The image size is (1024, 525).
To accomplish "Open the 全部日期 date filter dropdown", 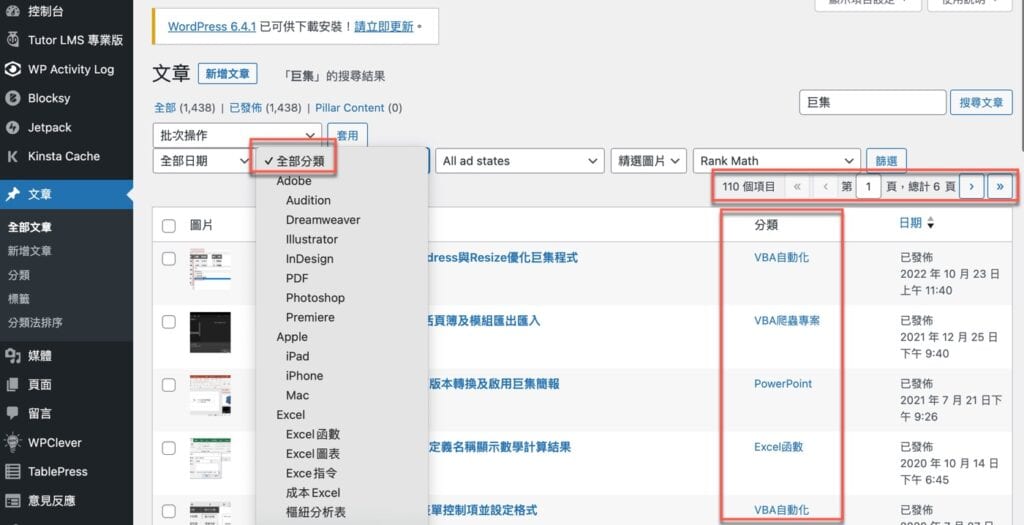I will 203,161.
